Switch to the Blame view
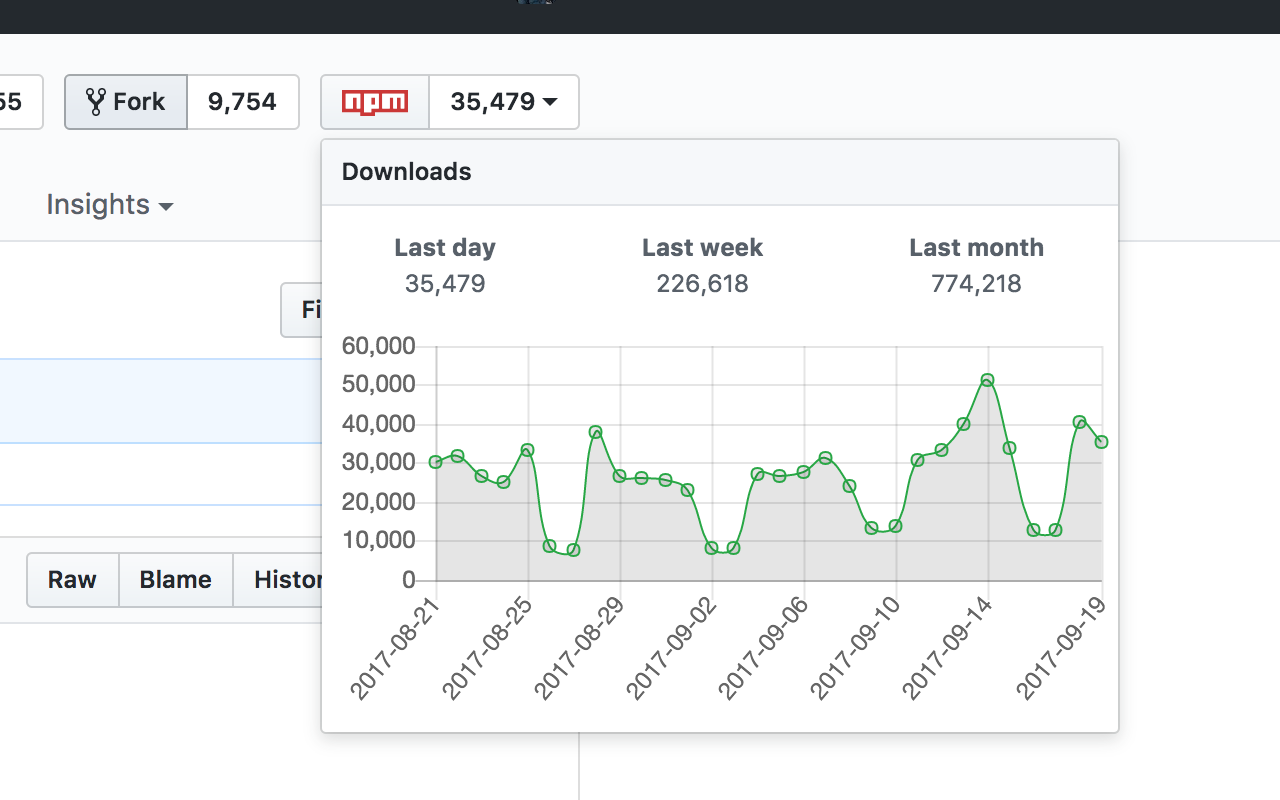The width and height of the screenshot is (1280, 800). (175, 579)
